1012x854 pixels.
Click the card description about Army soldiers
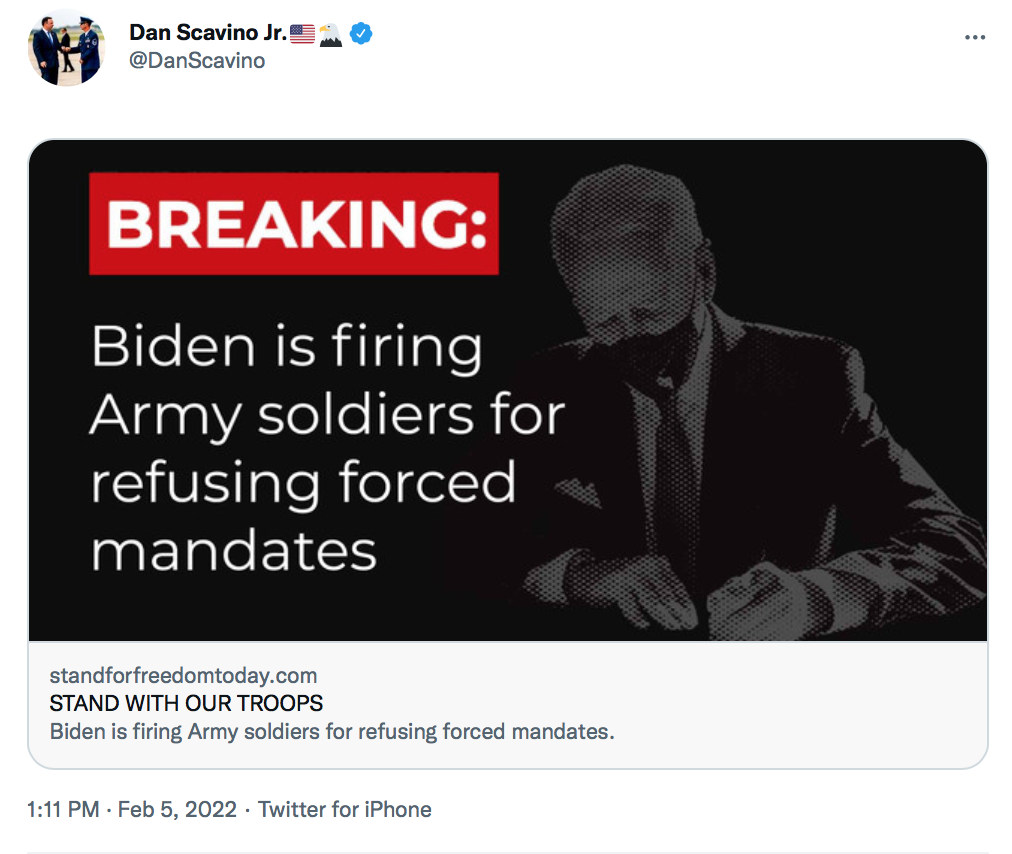pos(331,731)
